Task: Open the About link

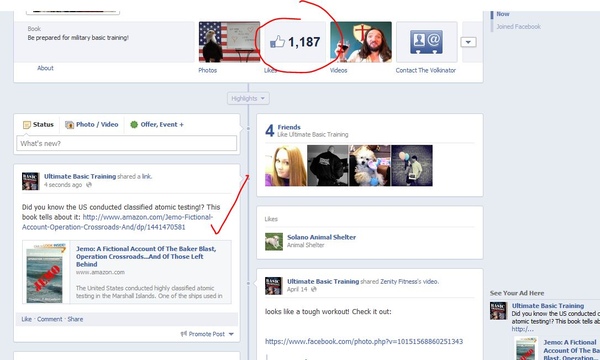Action: (45, 68)
